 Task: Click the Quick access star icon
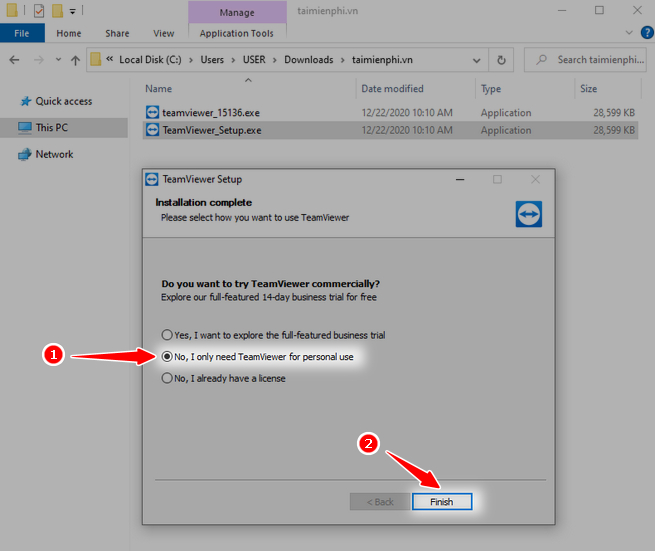[26, 101]
